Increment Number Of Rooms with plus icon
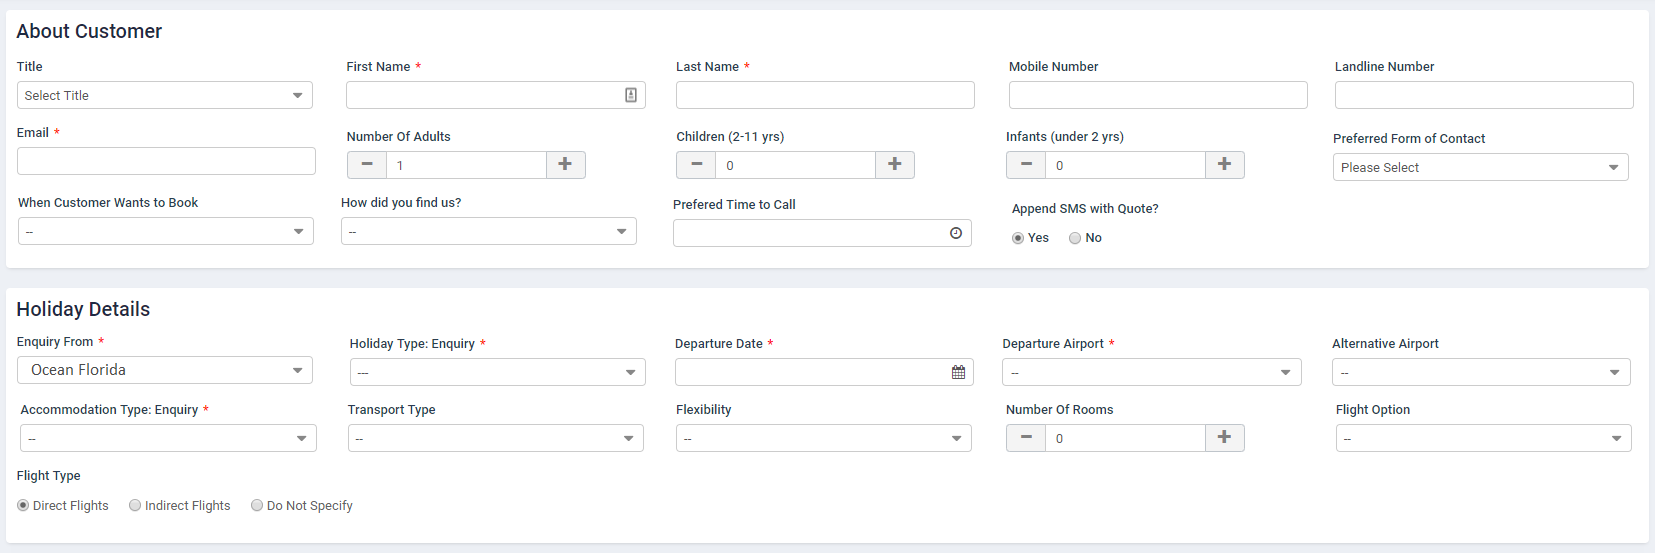This screenshot has width=1655, height=553. point(1224,437)
